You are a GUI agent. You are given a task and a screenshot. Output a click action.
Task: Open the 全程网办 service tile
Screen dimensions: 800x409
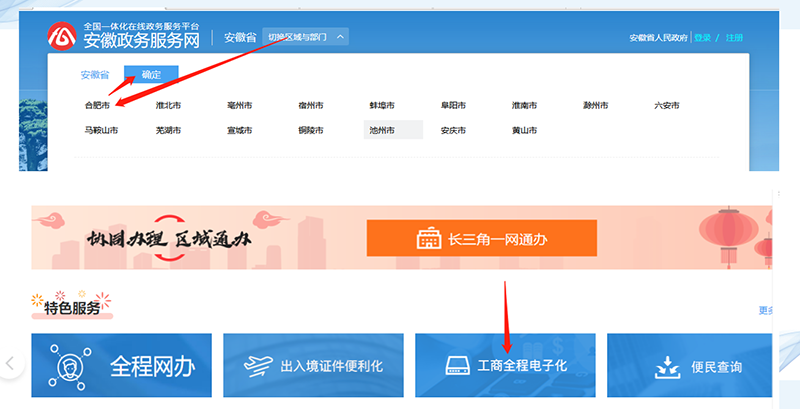(x=121, y=365)
